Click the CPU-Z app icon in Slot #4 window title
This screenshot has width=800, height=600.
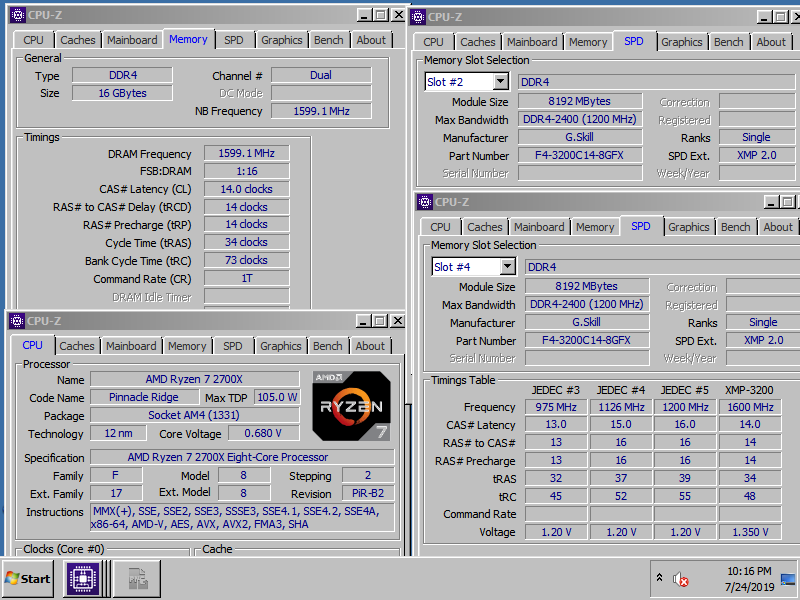tap(425, 202)
